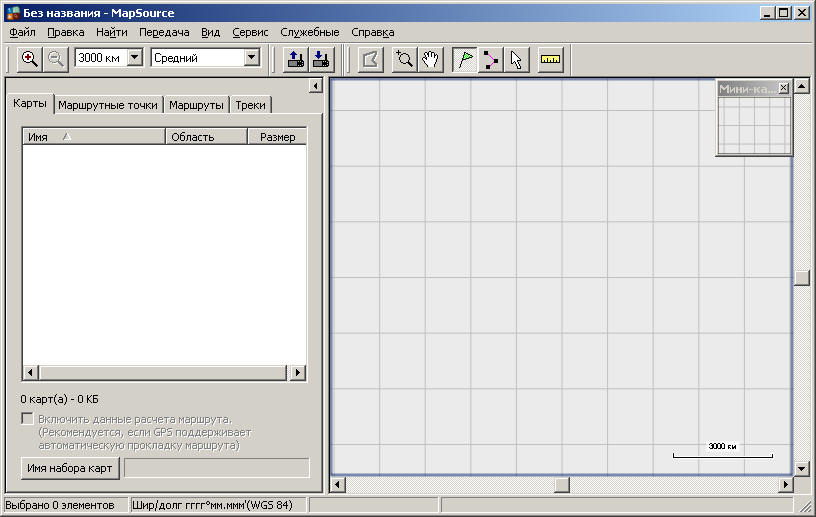
Task: Click map list scroll left arrow
Action: (30, 372)
